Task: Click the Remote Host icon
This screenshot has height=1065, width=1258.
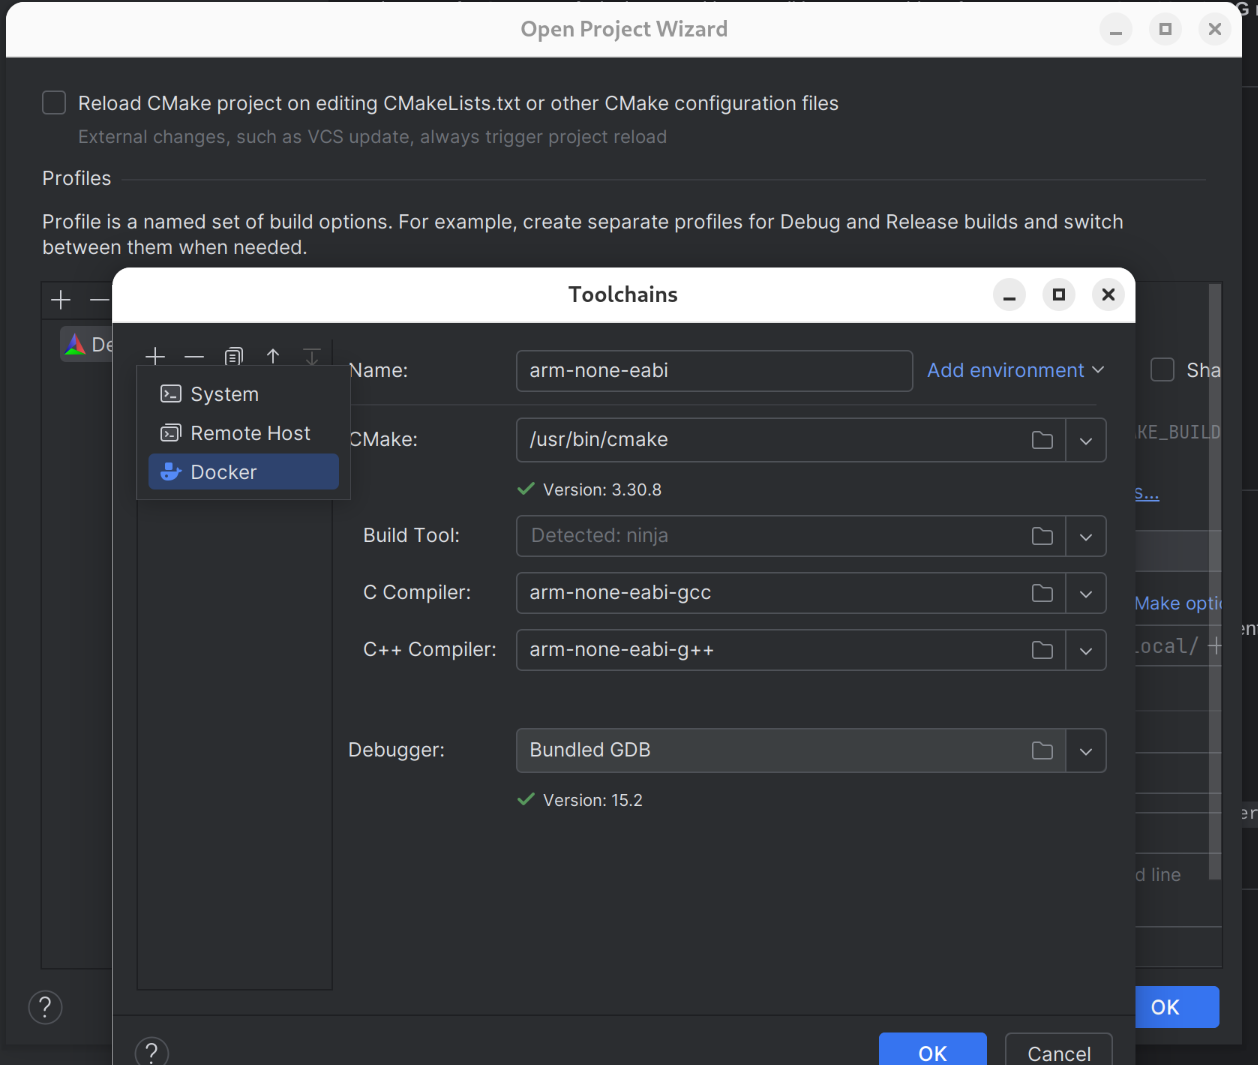Action: [x=171, y=433]
